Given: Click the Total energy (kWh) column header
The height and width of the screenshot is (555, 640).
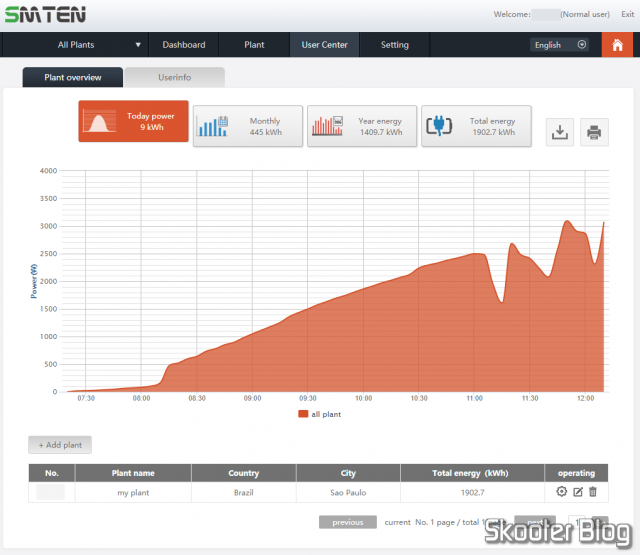Looking at the screenshot, I should click(472, 473).
